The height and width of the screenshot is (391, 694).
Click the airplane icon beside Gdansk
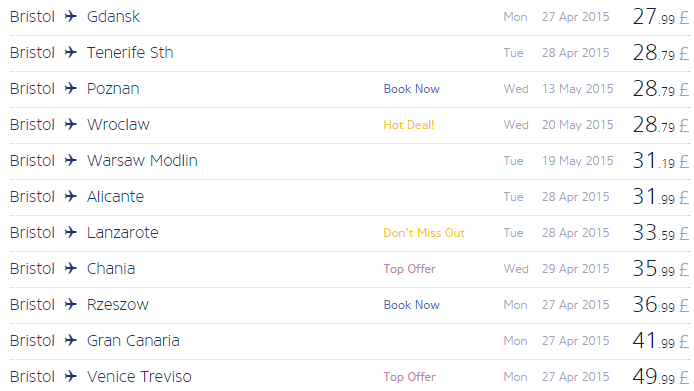click(x=71, y=16)
